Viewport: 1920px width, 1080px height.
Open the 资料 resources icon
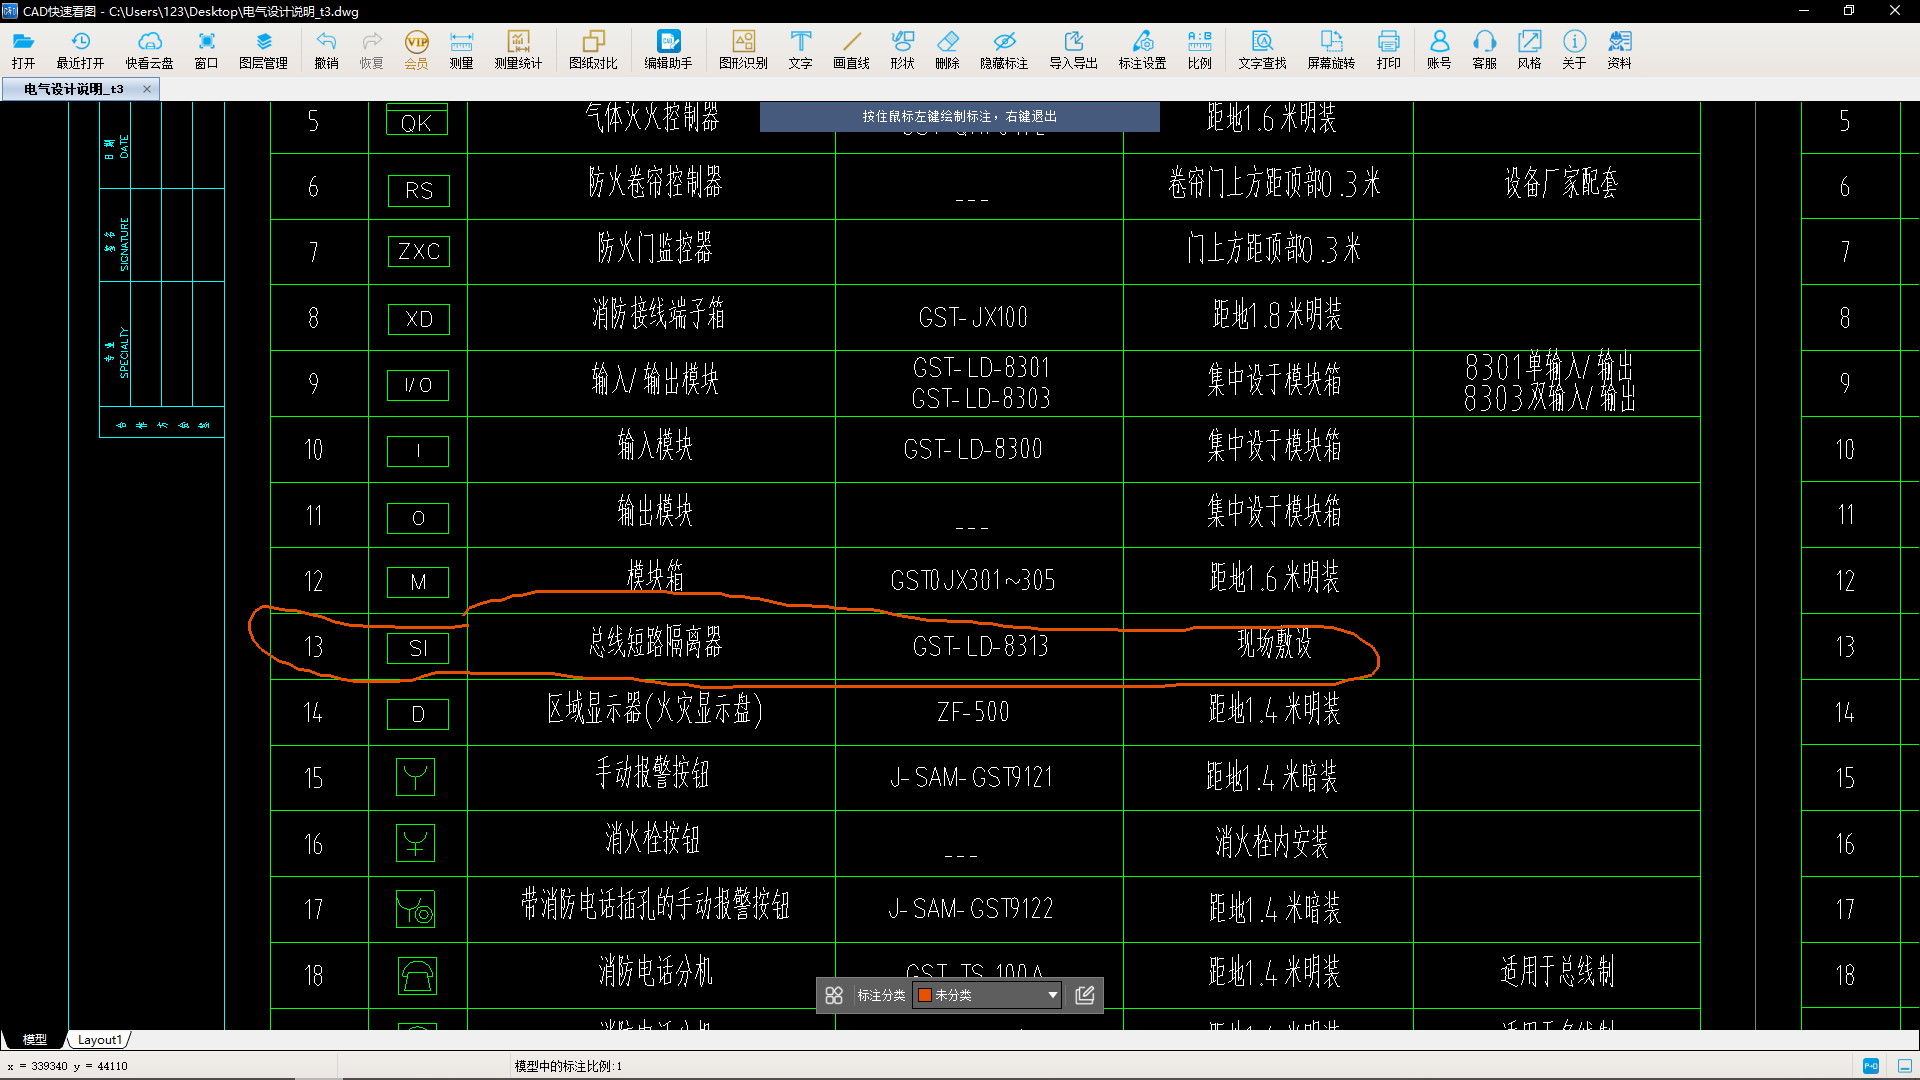1619,49
